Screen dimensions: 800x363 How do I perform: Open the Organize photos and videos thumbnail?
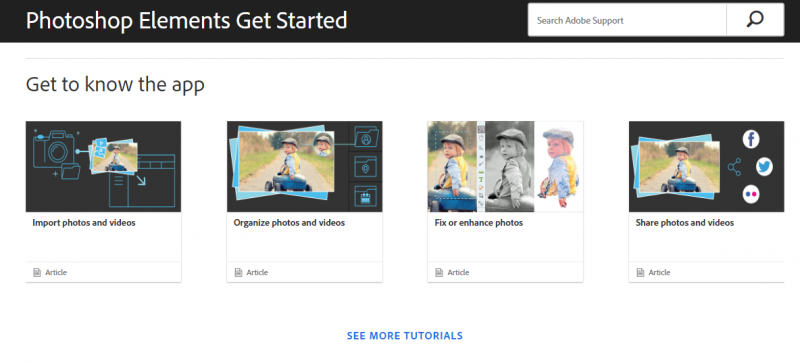coord(305,166)
